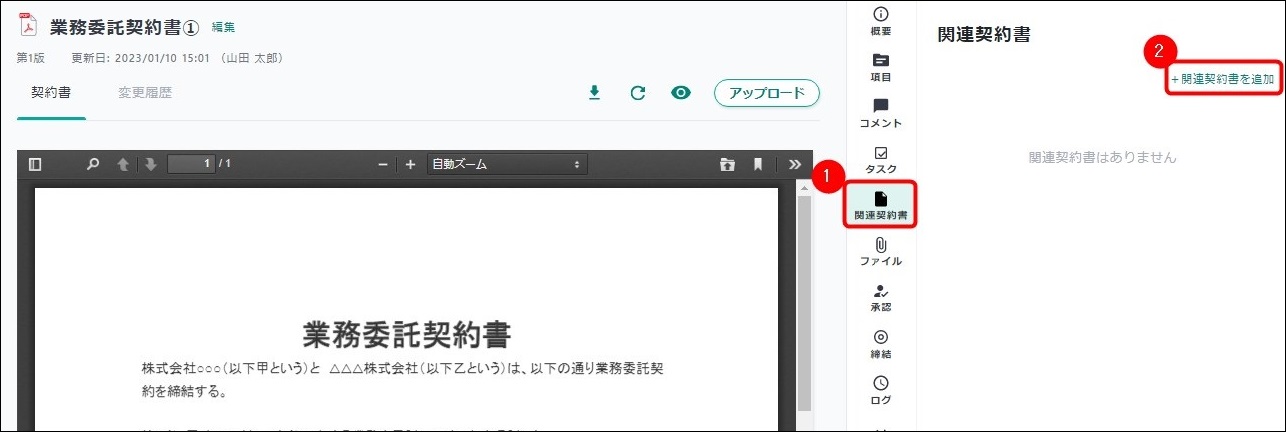
Task: Download the contract PDF
Action: 594,93
